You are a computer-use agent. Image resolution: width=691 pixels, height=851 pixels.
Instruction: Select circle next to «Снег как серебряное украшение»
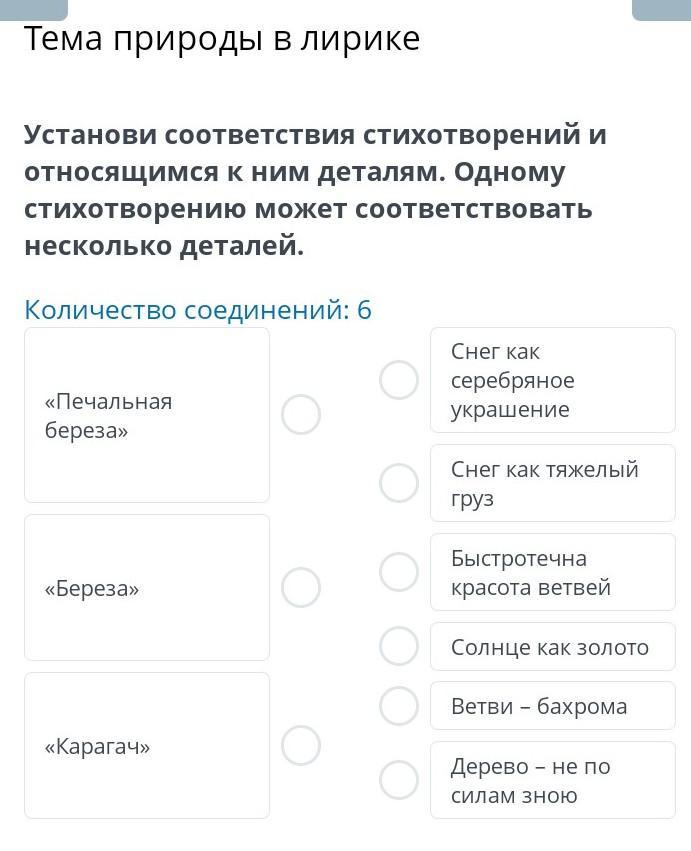(x=399, y=380)
